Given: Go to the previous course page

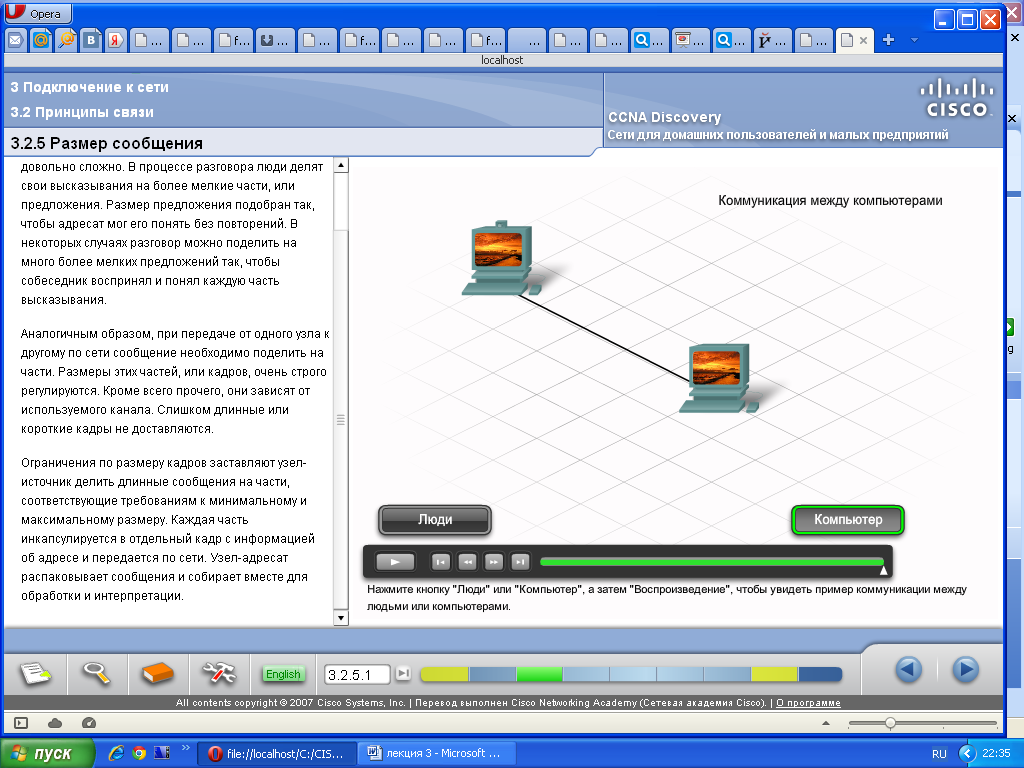Looking at the screenshot, I should [x=908, y=670].
